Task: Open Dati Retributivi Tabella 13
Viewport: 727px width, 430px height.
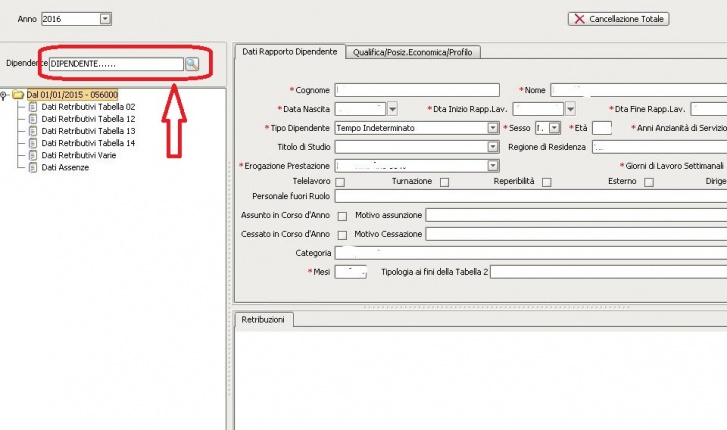Action: [88, 131]
